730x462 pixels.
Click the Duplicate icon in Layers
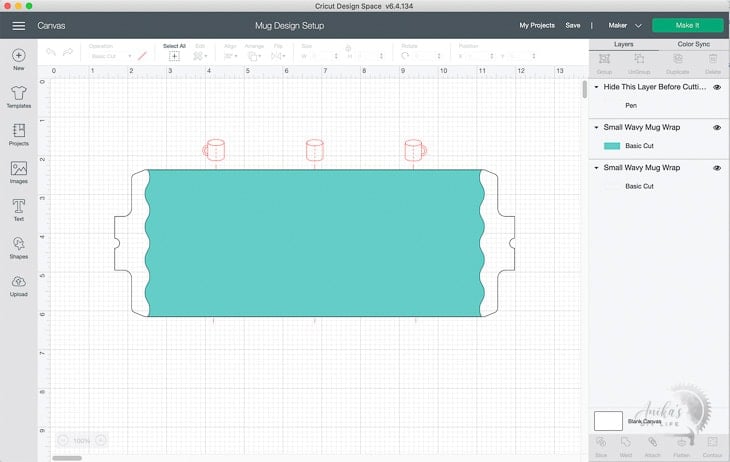click(x=678, y=59)
